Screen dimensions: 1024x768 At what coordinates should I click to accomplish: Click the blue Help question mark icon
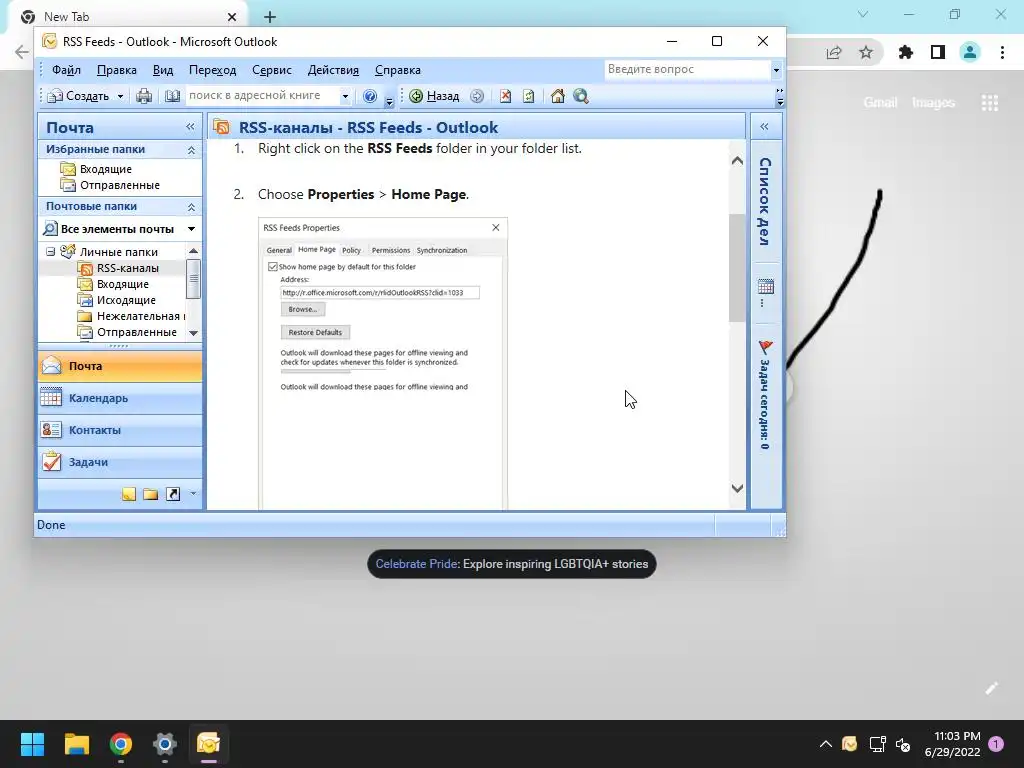pos(370,96)
